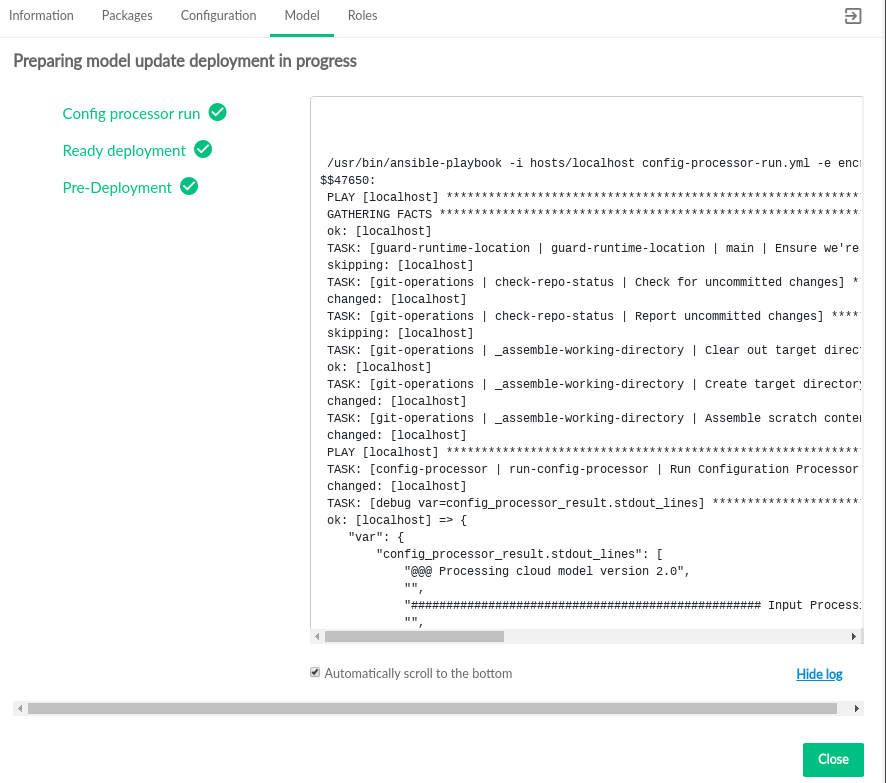Viewport: 886px width, 783px height.
Task: Click log scrollbar left arrow
Action: [x=318, y=636]
